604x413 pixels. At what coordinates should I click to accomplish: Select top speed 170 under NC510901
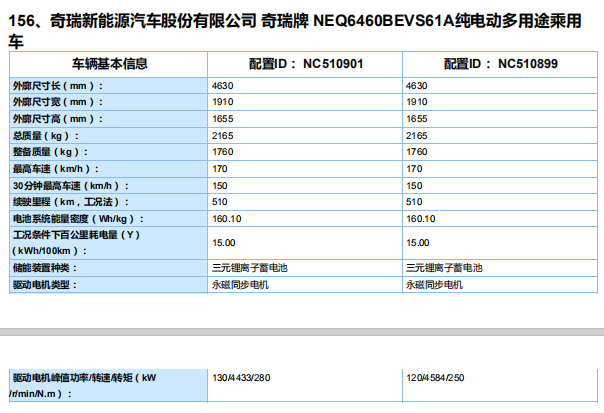pos(220,169)
